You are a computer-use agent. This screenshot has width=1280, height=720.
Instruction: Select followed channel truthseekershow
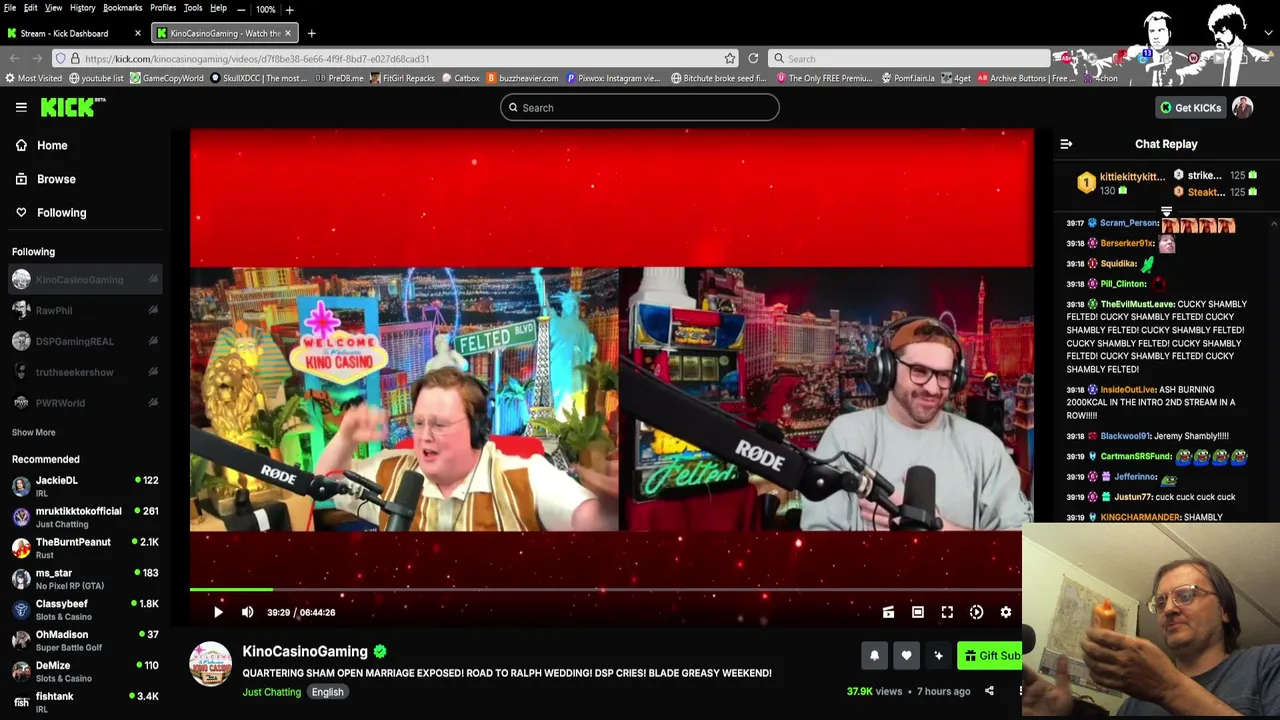pyautogui.click(x=85, y=372)
